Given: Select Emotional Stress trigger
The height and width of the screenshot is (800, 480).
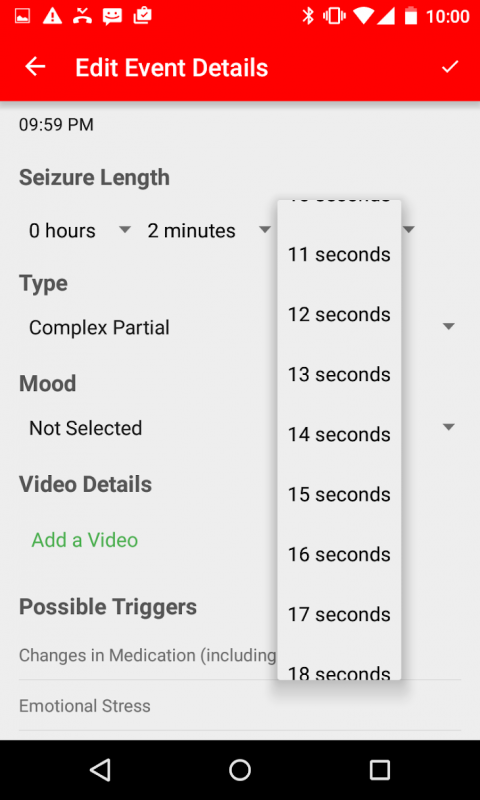Looking at the screenshot, I should (240, 706).
